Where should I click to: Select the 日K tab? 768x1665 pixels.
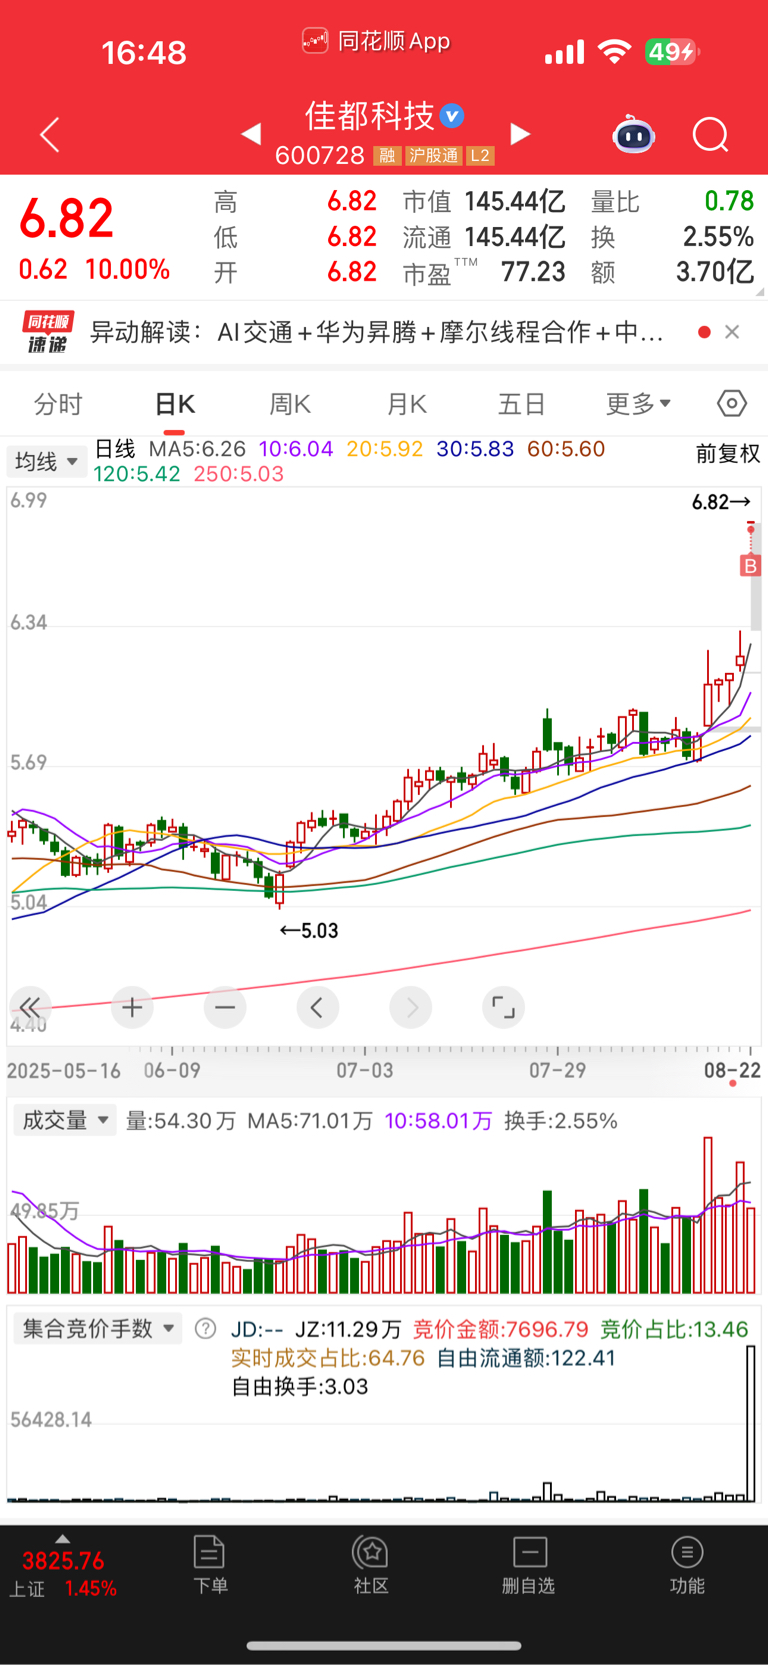click(175, 404)
